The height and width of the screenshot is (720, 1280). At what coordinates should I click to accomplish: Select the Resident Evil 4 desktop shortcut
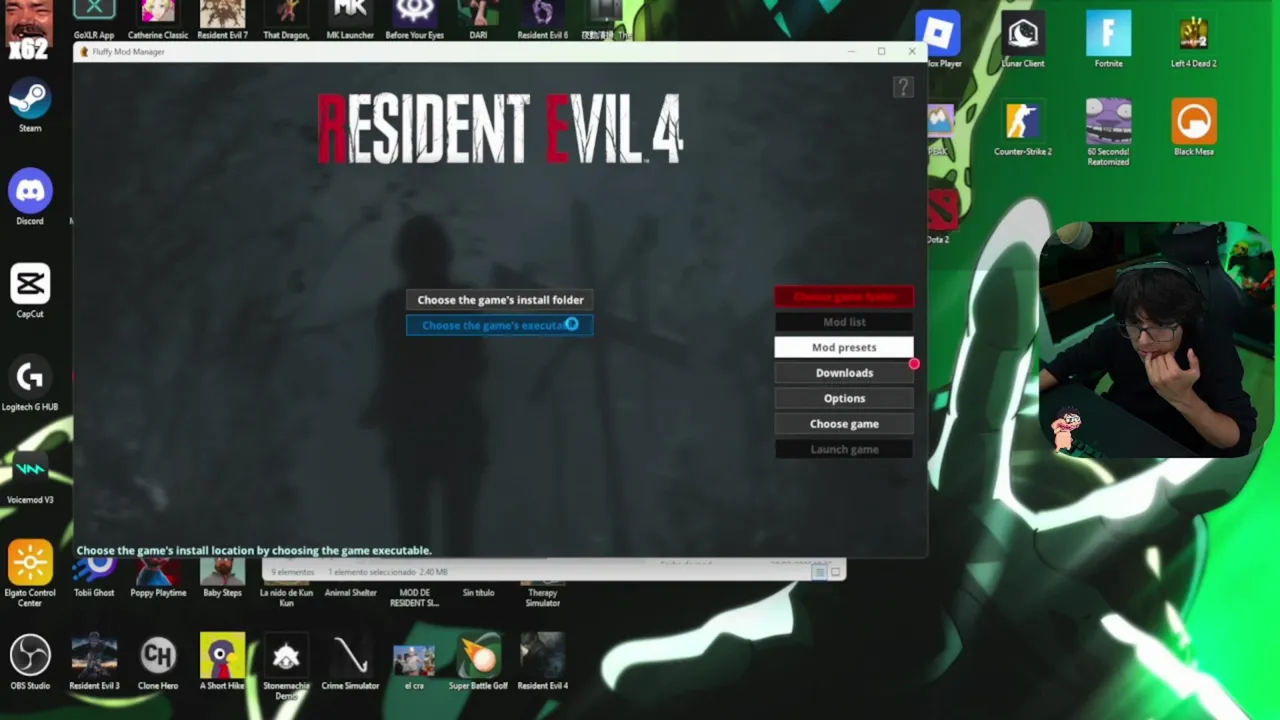(542, 662)
